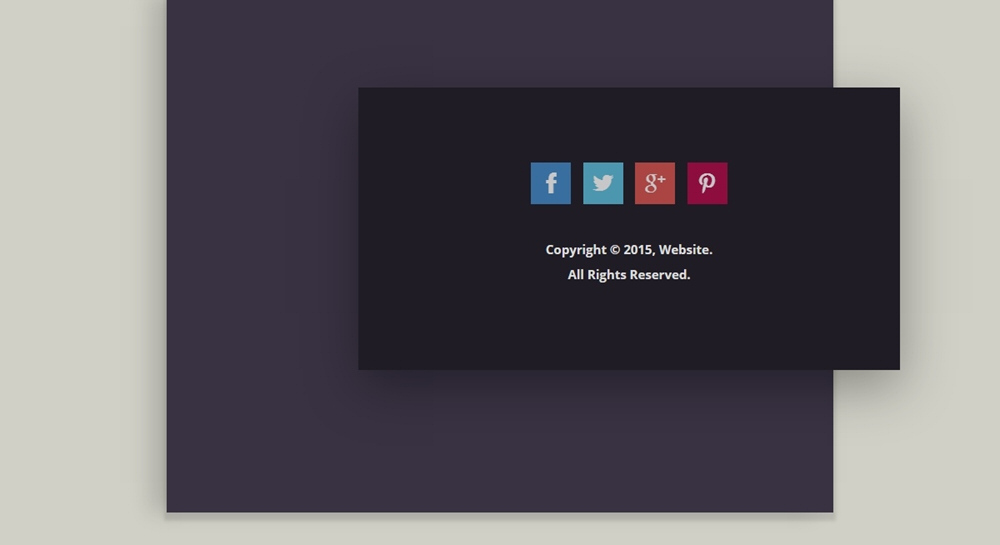
Task: Click the purple panel left of the dark card
Action: [x=260, y=250]
